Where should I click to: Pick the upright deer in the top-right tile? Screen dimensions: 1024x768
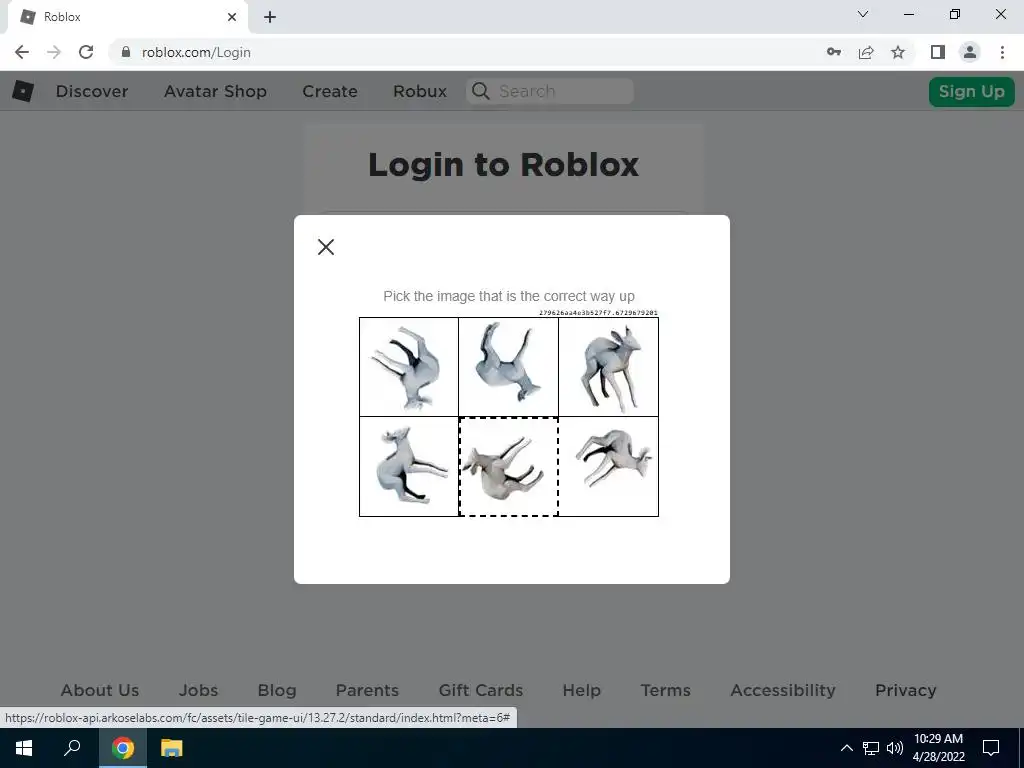[609, 367]
